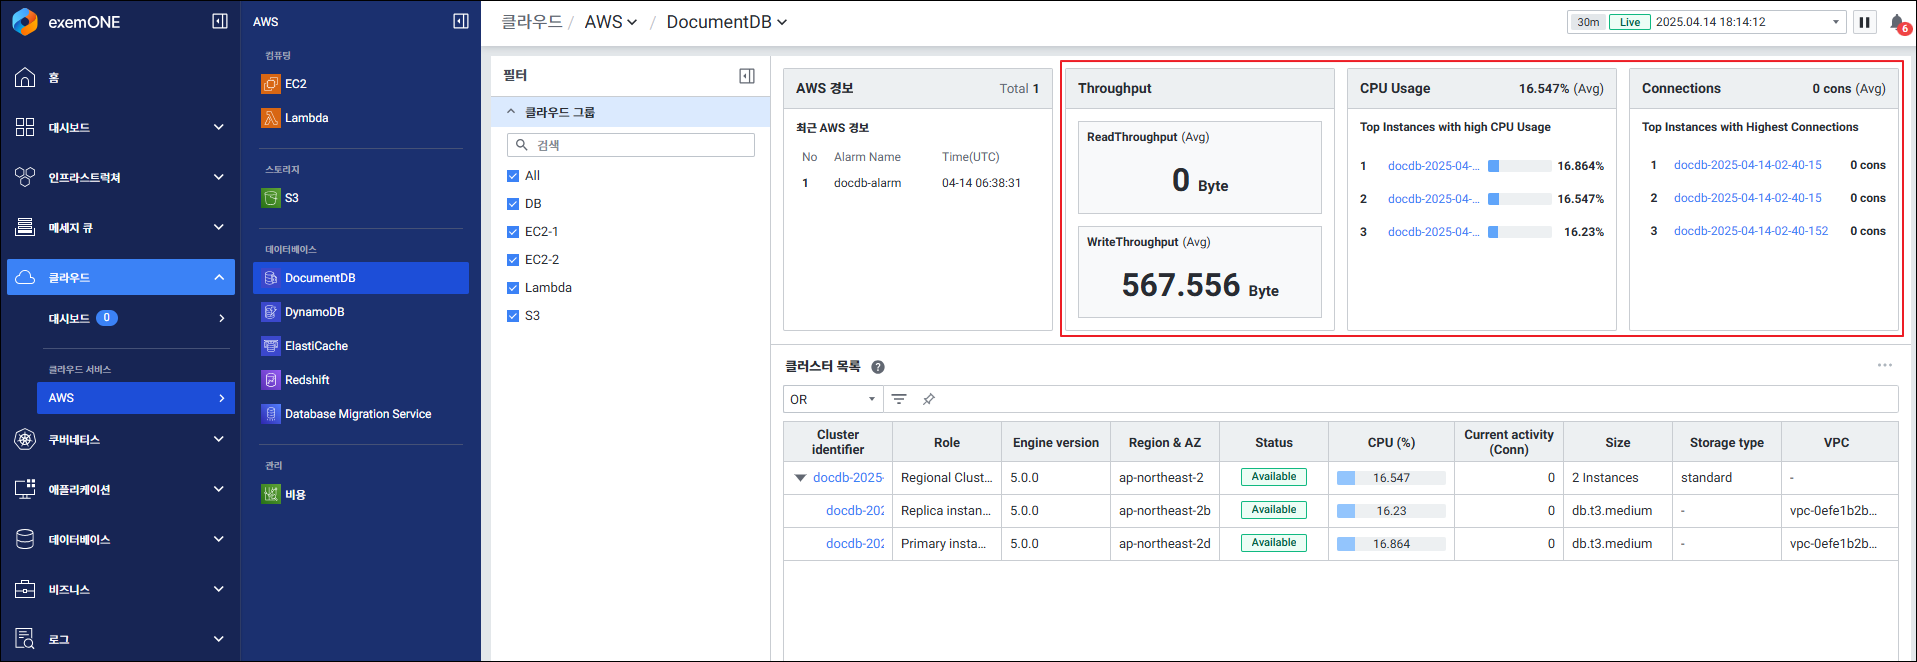Toggle the EC2-1 group checkbox

[x=513, y=232]
